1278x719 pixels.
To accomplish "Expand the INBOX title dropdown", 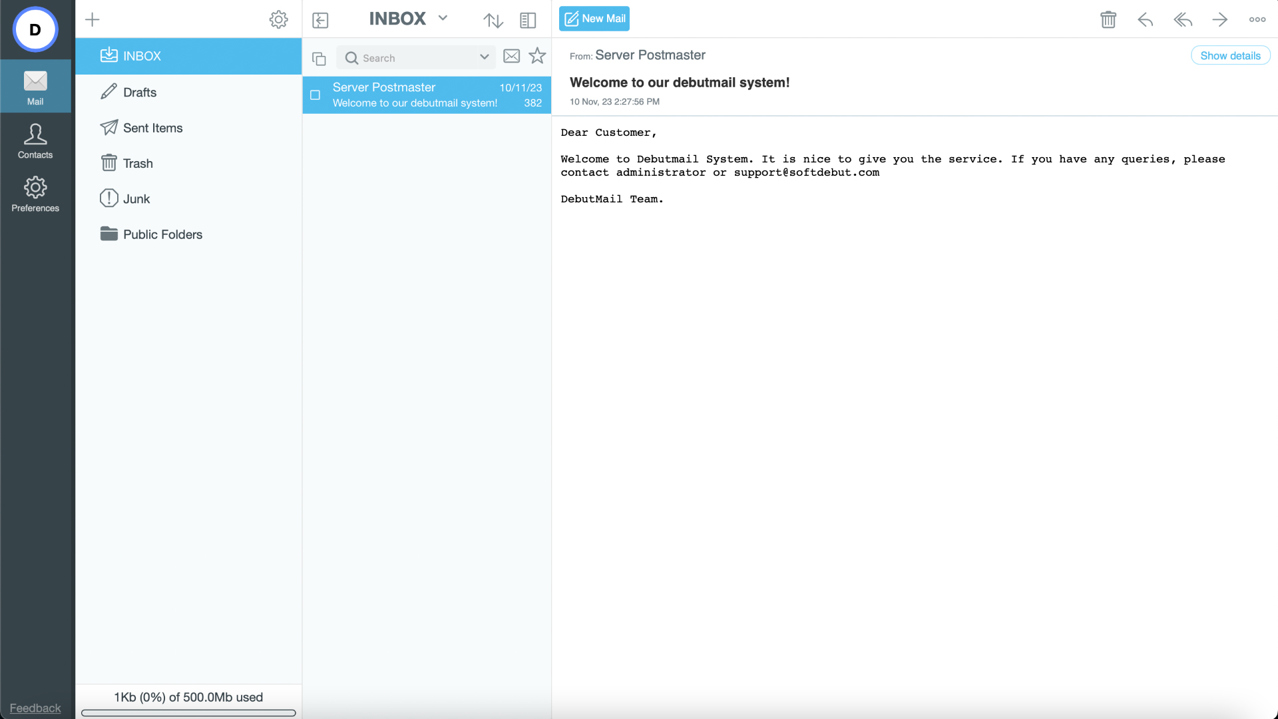I will [443, 18].
